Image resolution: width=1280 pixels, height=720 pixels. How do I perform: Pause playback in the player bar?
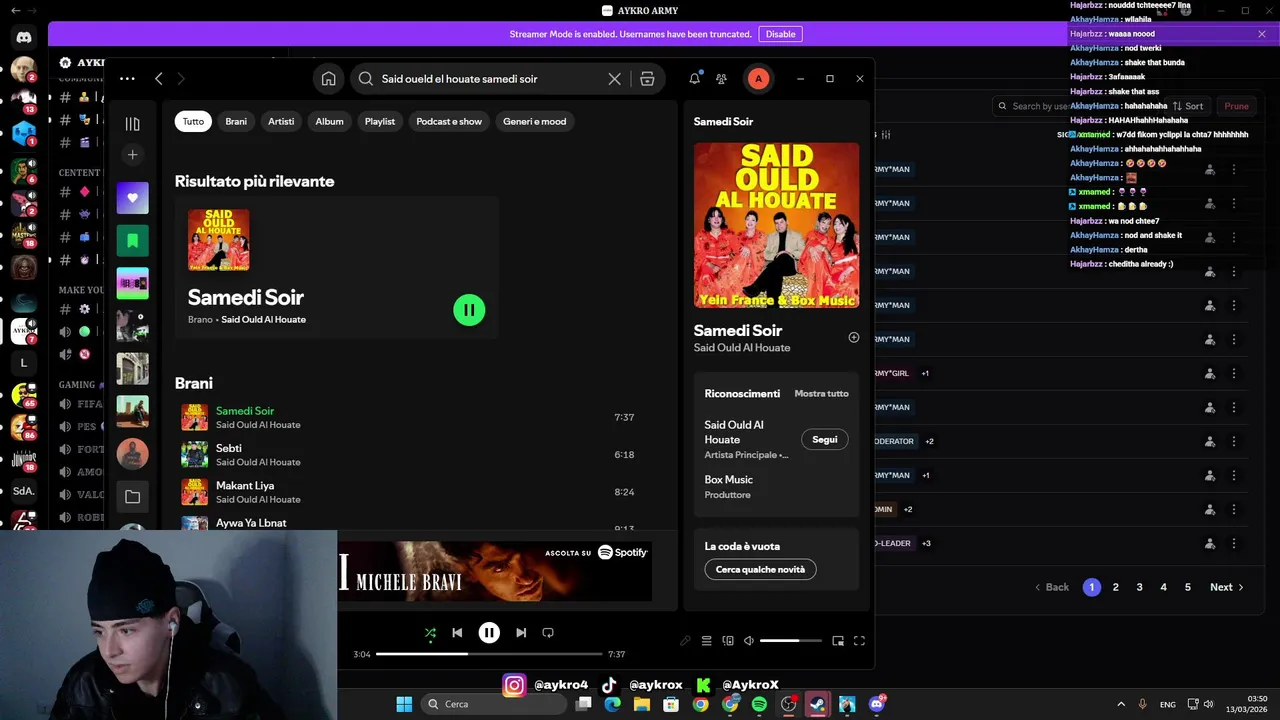tap(489, 633)
